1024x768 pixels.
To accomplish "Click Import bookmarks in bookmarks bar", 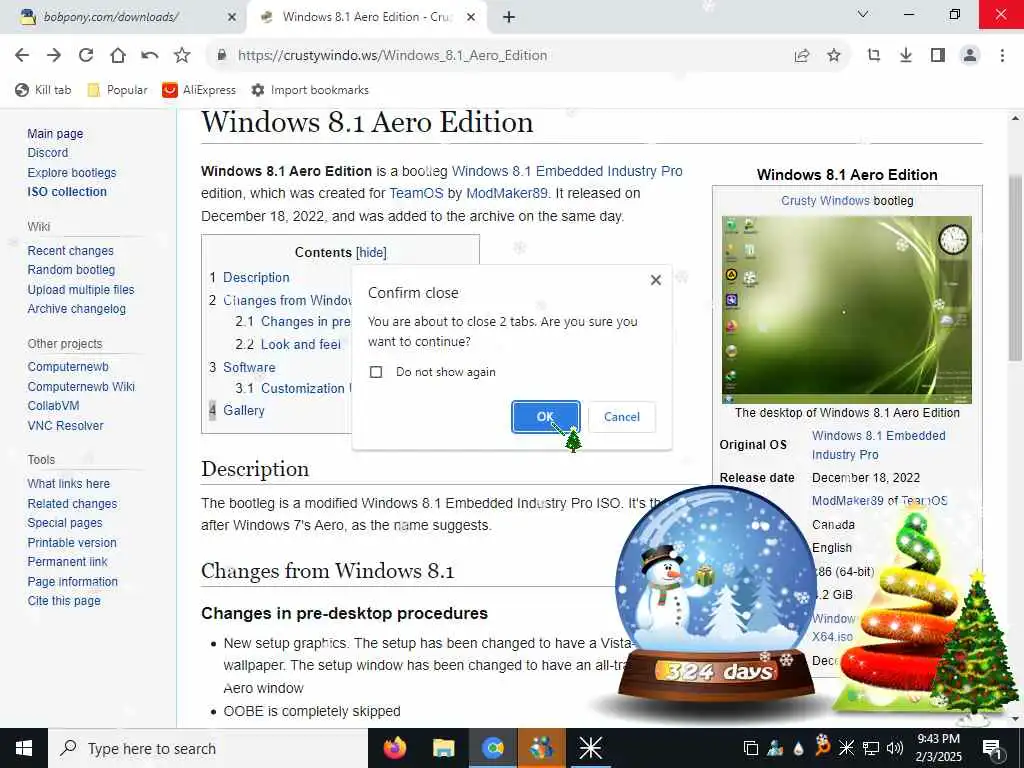I will (310, 90).
